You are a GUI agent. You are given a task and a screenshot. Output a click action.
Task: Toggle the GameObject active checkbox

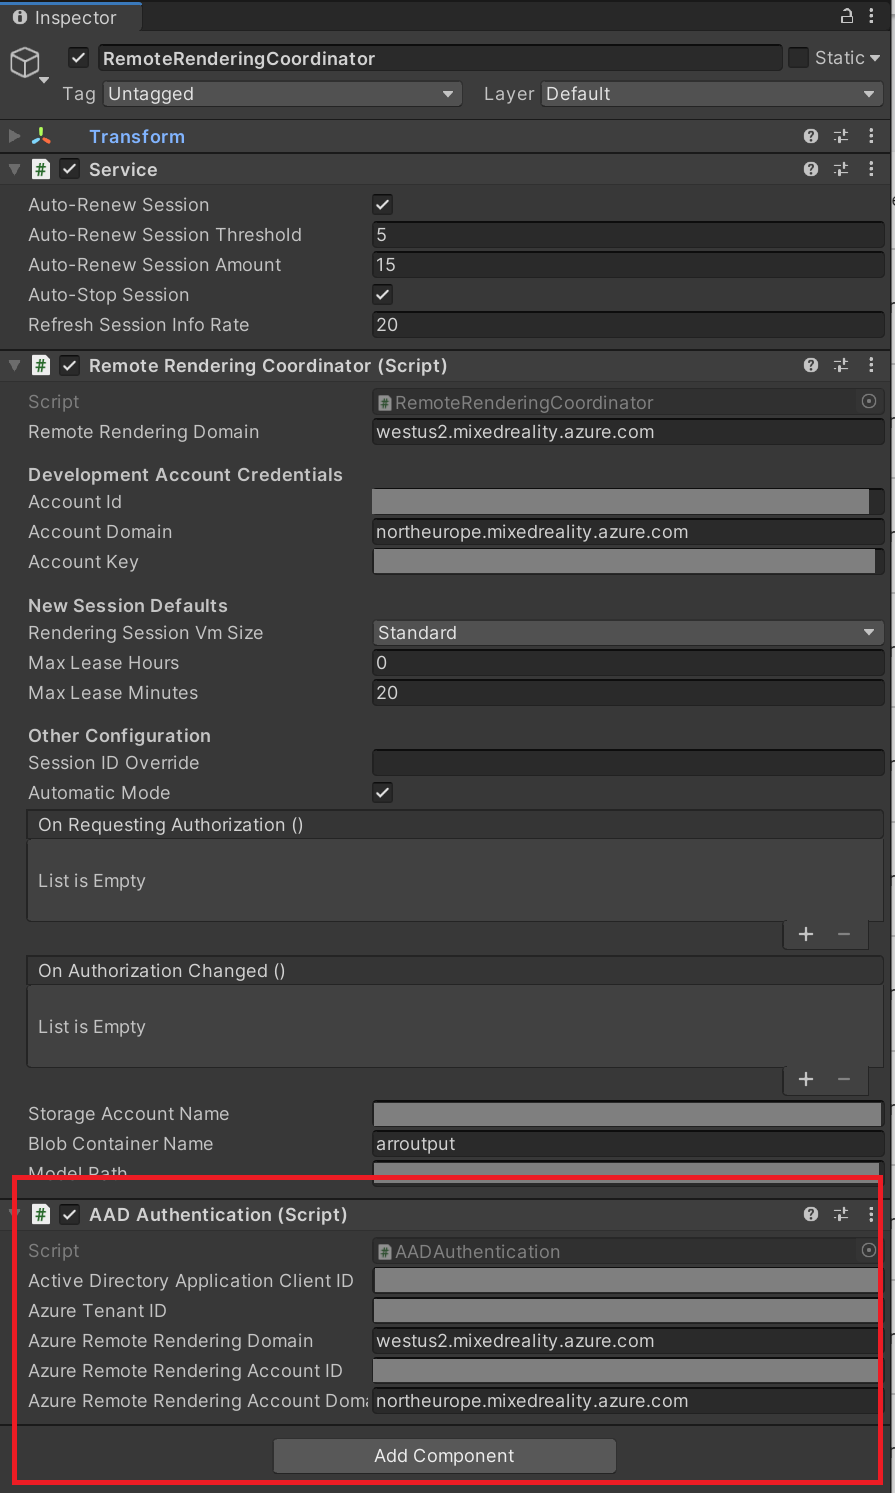pos(78,58)
